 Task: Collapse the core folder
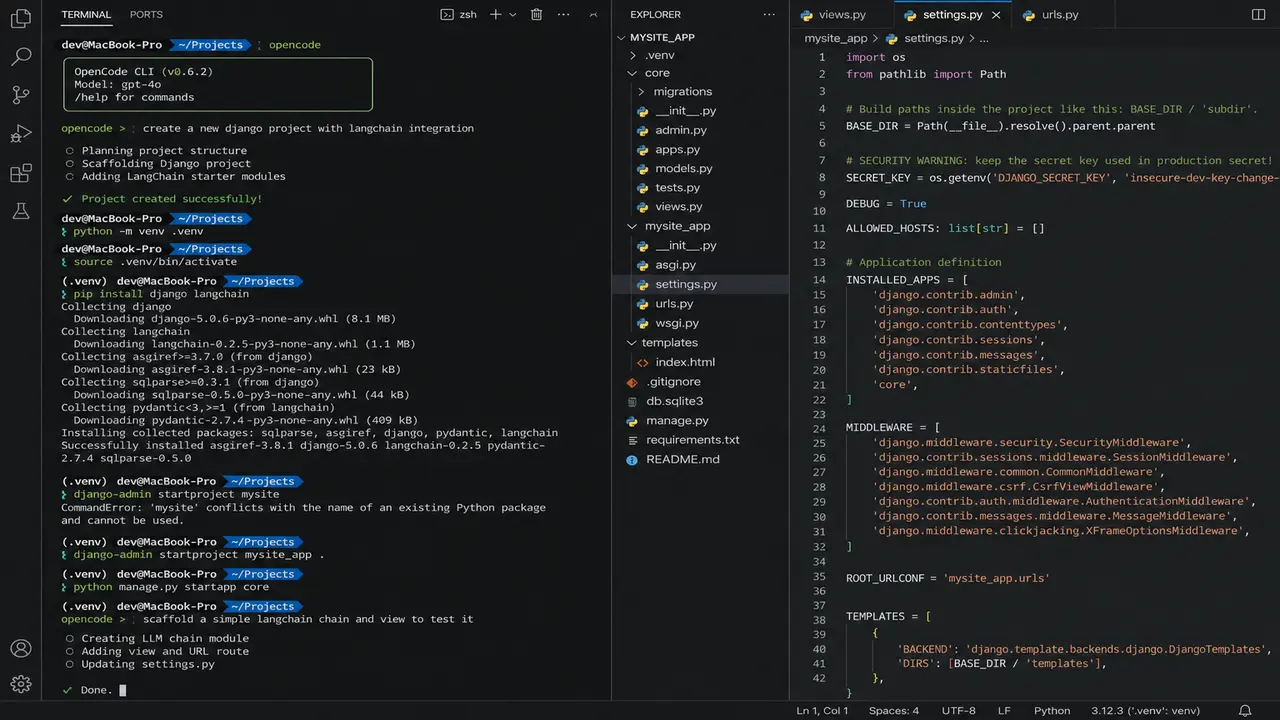coord(632,73)
